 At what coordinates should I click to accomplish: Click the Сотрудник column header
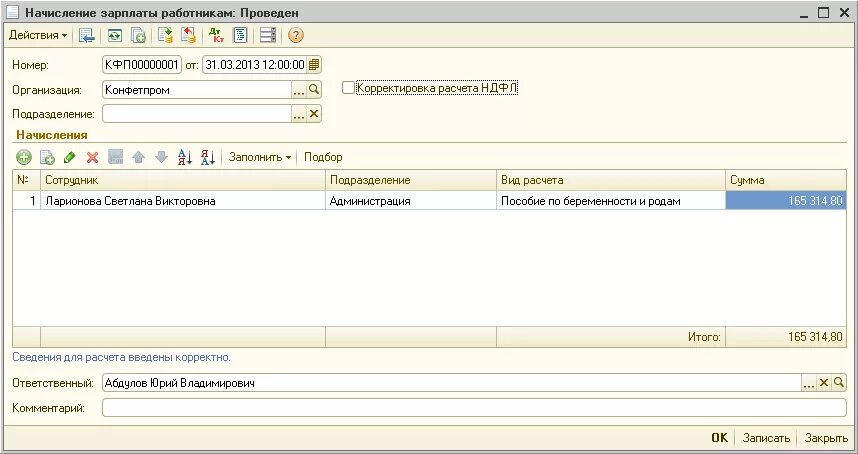pyautogui.click(x=183, y=180)
